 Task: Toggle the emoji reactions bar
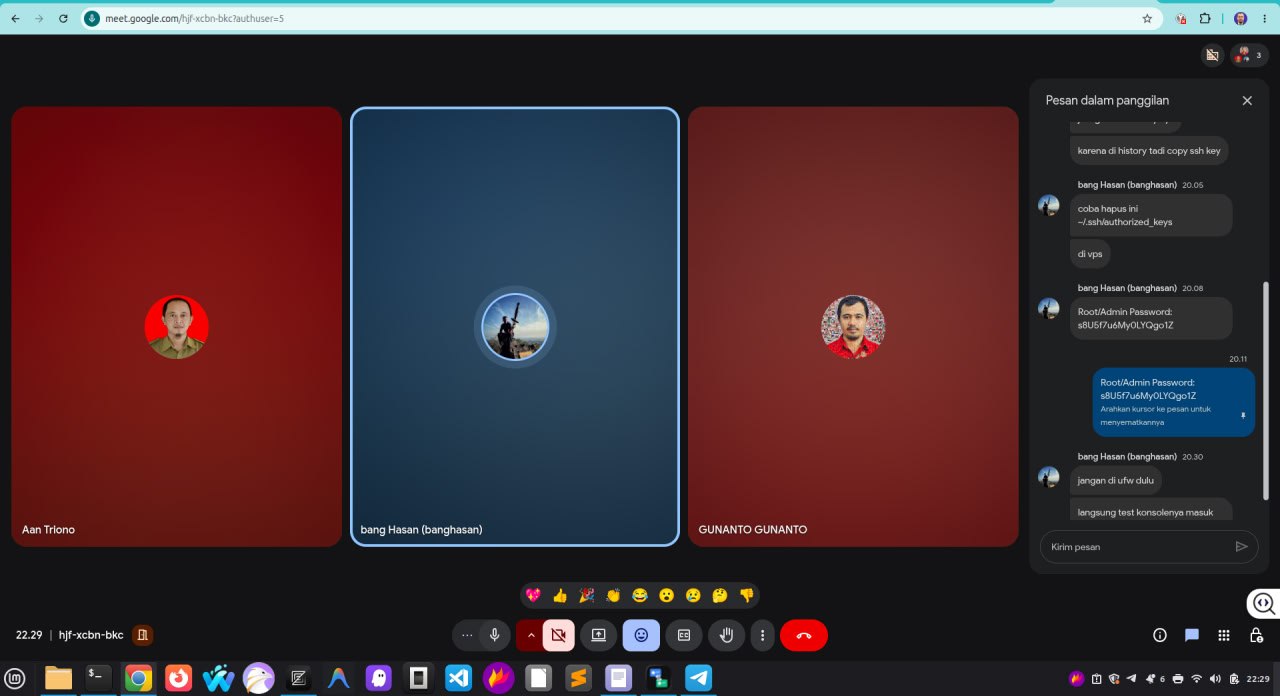pos(641,635)
